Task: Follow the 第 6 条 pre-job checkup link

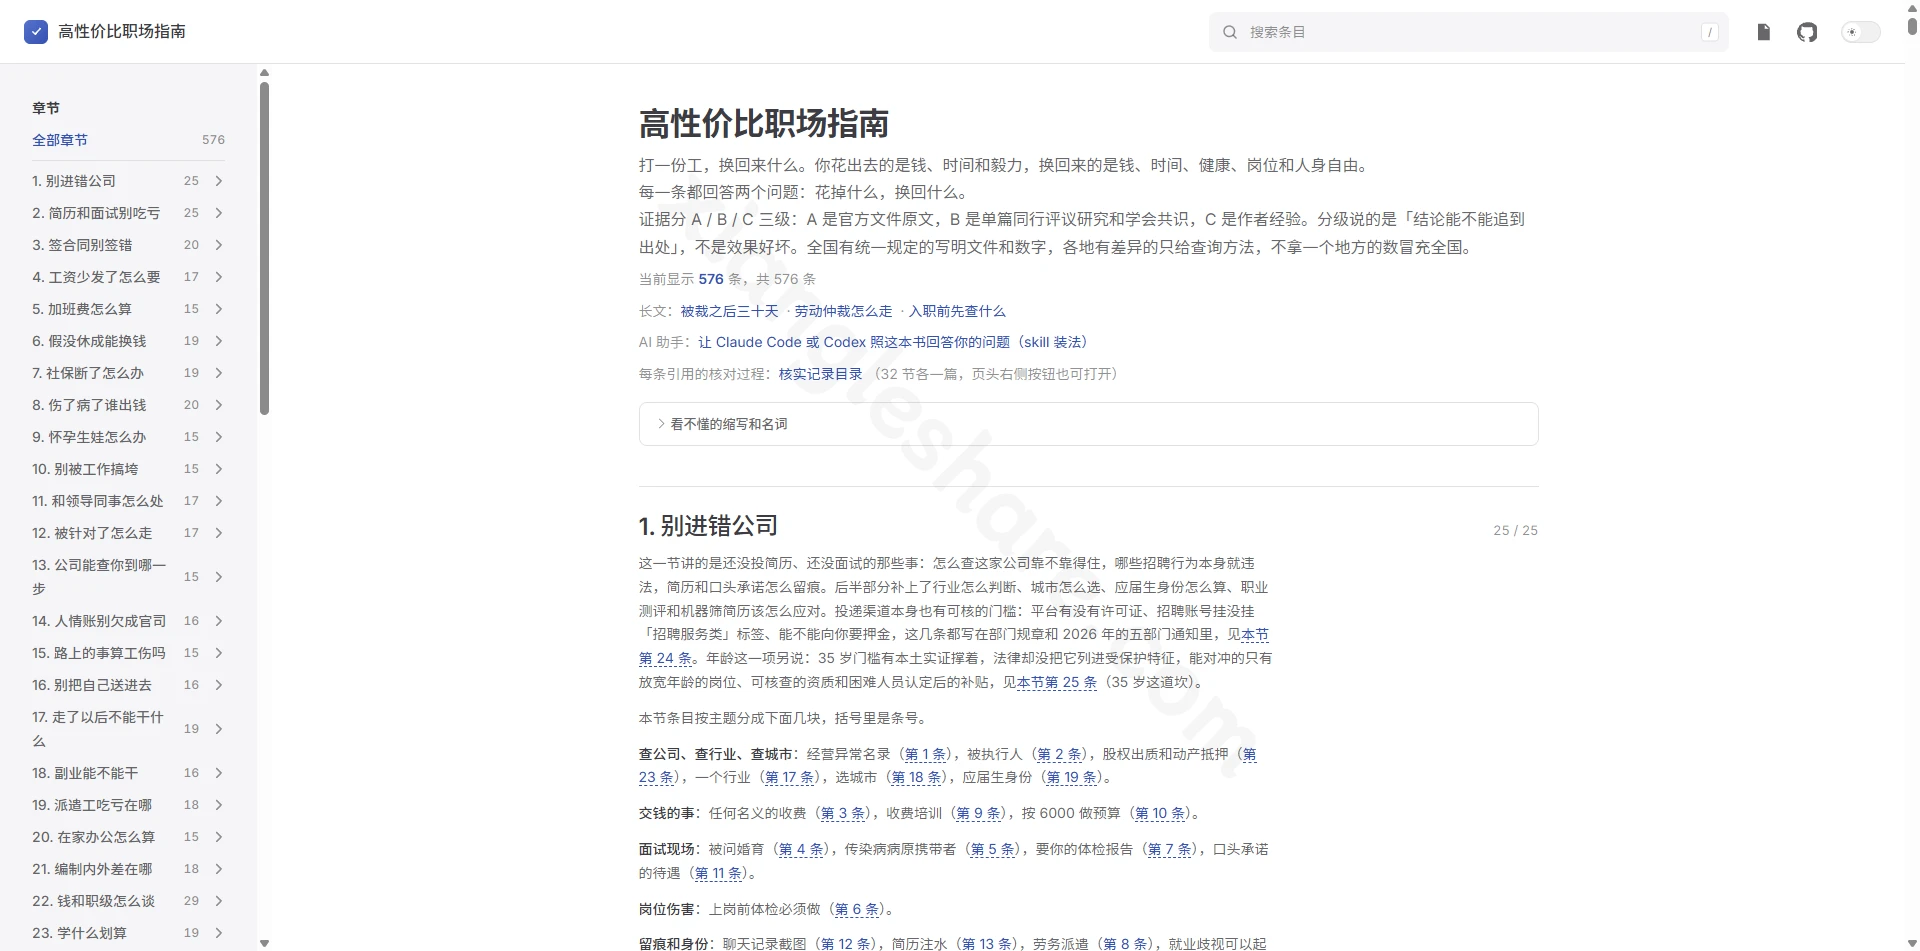Action: tap(858, 909)
